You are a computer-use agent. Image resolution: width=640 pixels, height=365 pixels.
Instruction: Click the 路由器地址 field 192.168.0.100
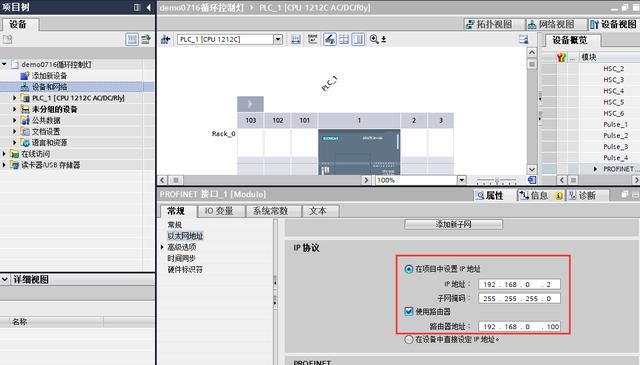(x=519, y=327)
